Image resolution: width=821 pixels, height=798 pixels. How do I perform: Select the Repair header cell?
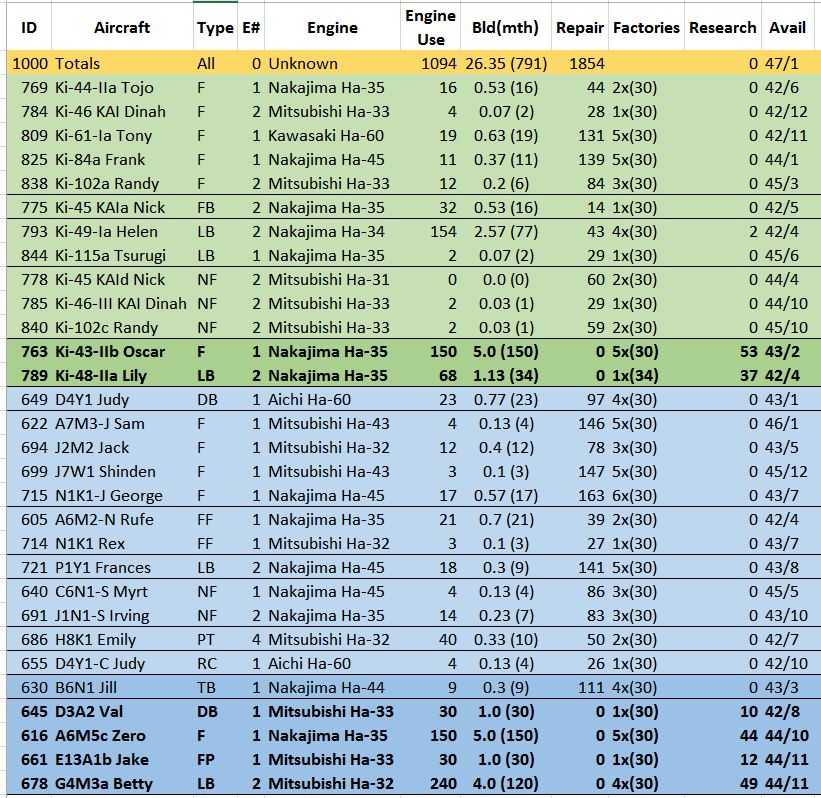[x=580, y=27]
